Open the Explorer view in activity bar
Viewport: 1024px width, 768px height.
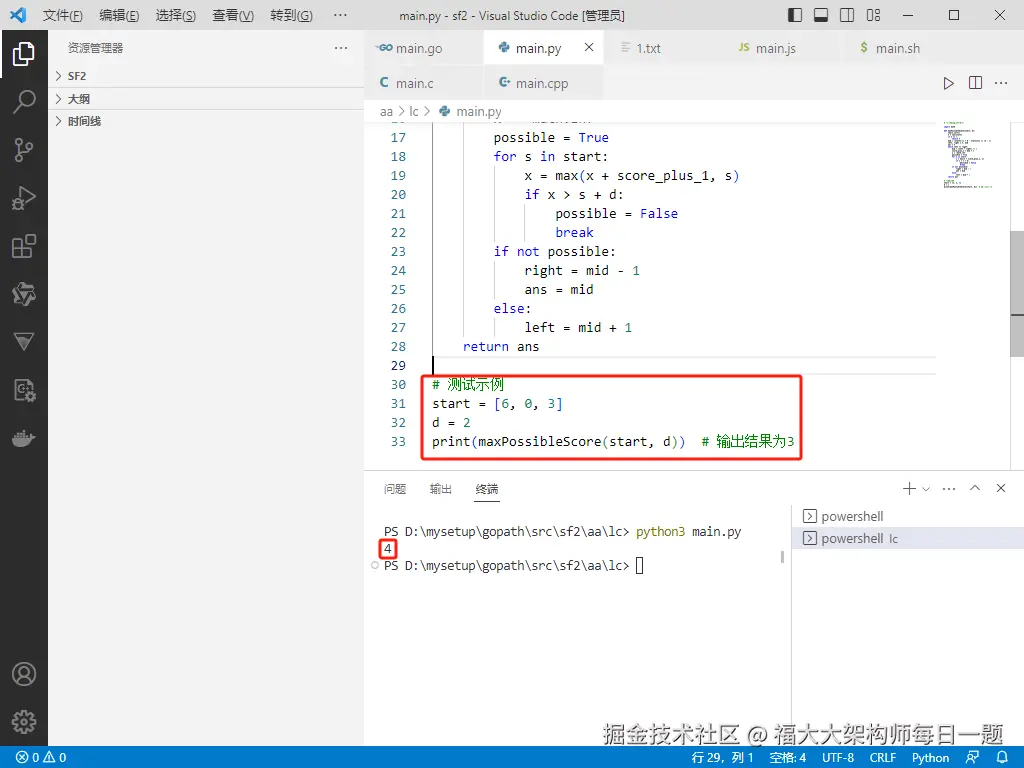click(x=24, y=54)
